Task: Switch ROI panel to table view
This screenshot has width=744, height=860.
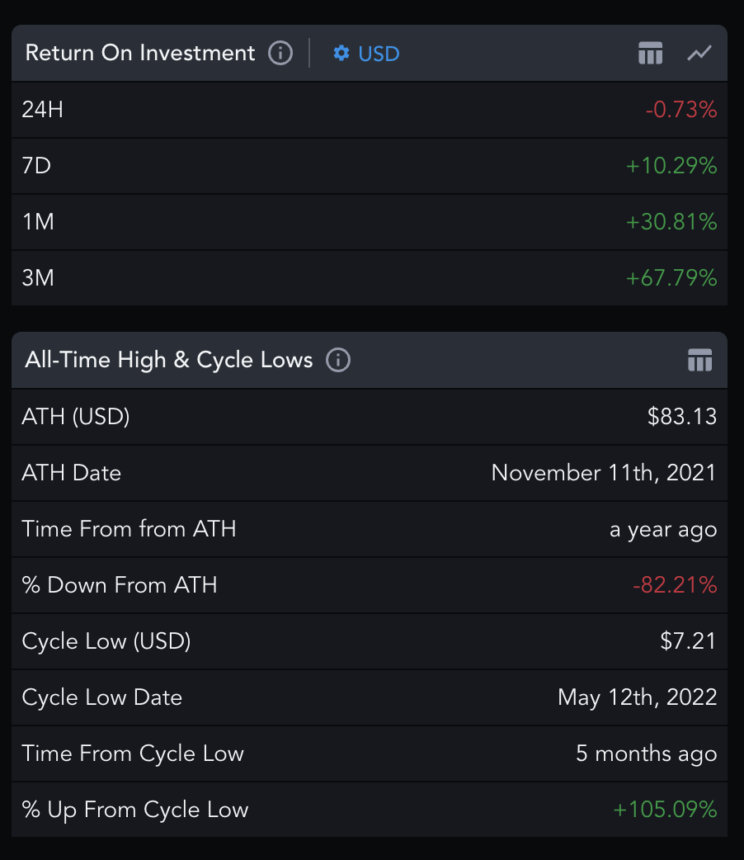Action: 650,53
